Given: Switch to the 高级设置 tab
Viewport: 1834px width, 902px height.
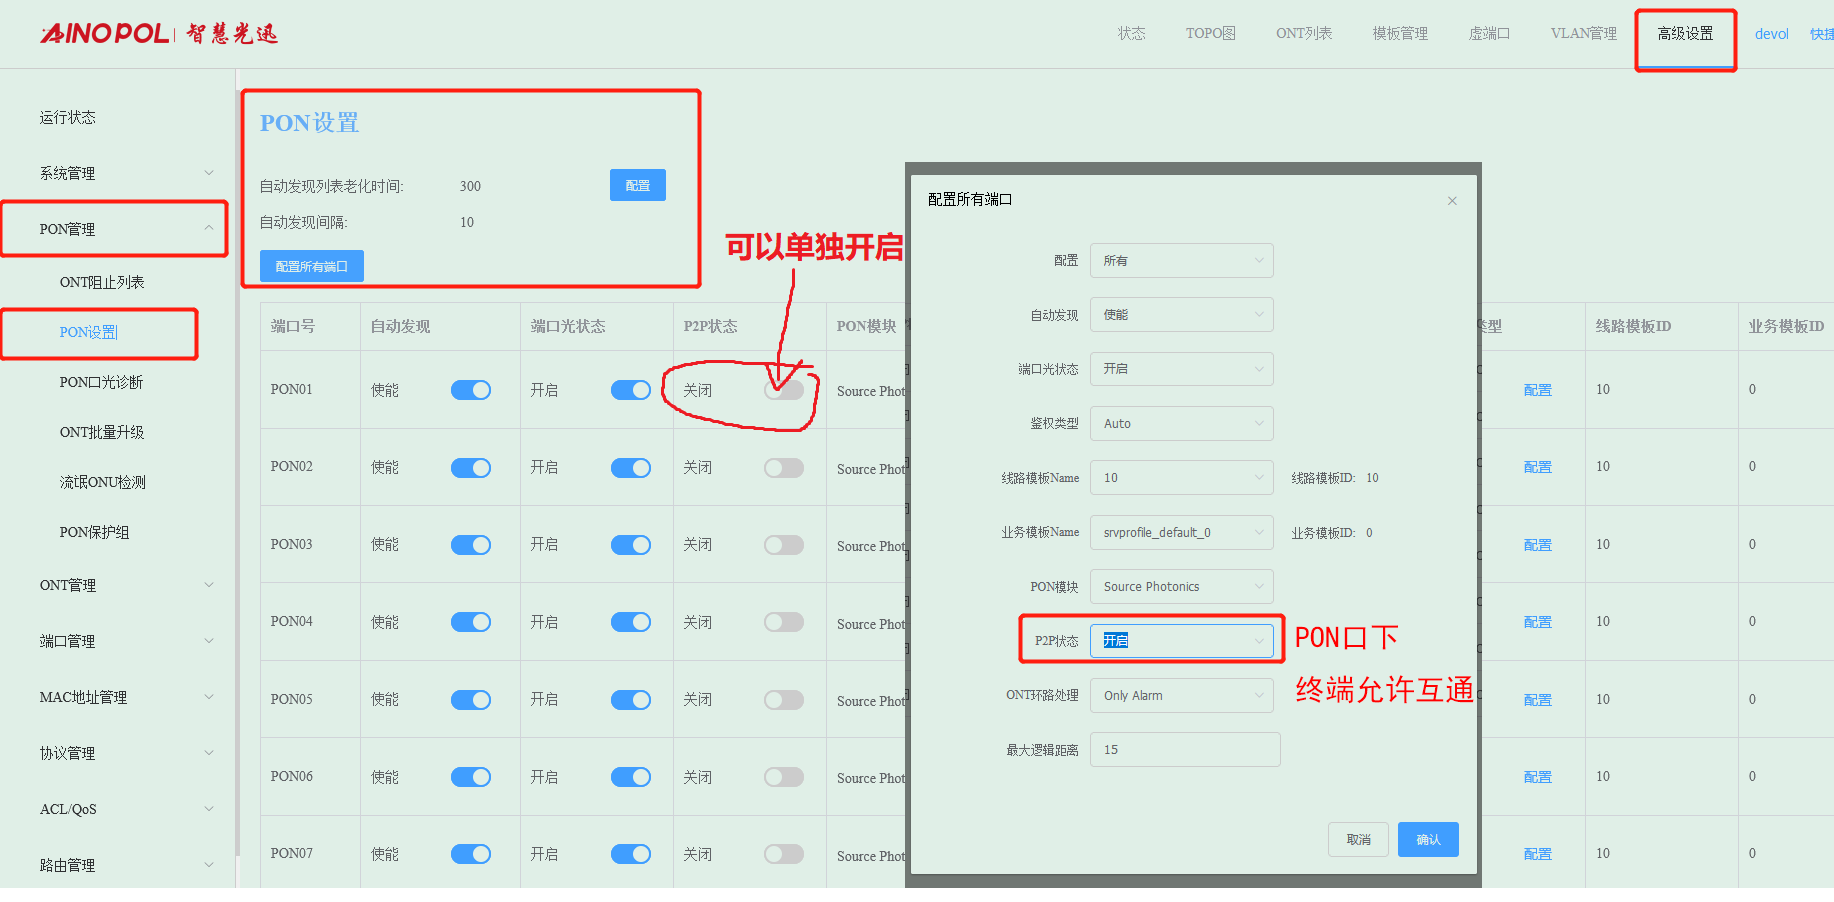Looking at the screenshot, I should pos(1685,34).
